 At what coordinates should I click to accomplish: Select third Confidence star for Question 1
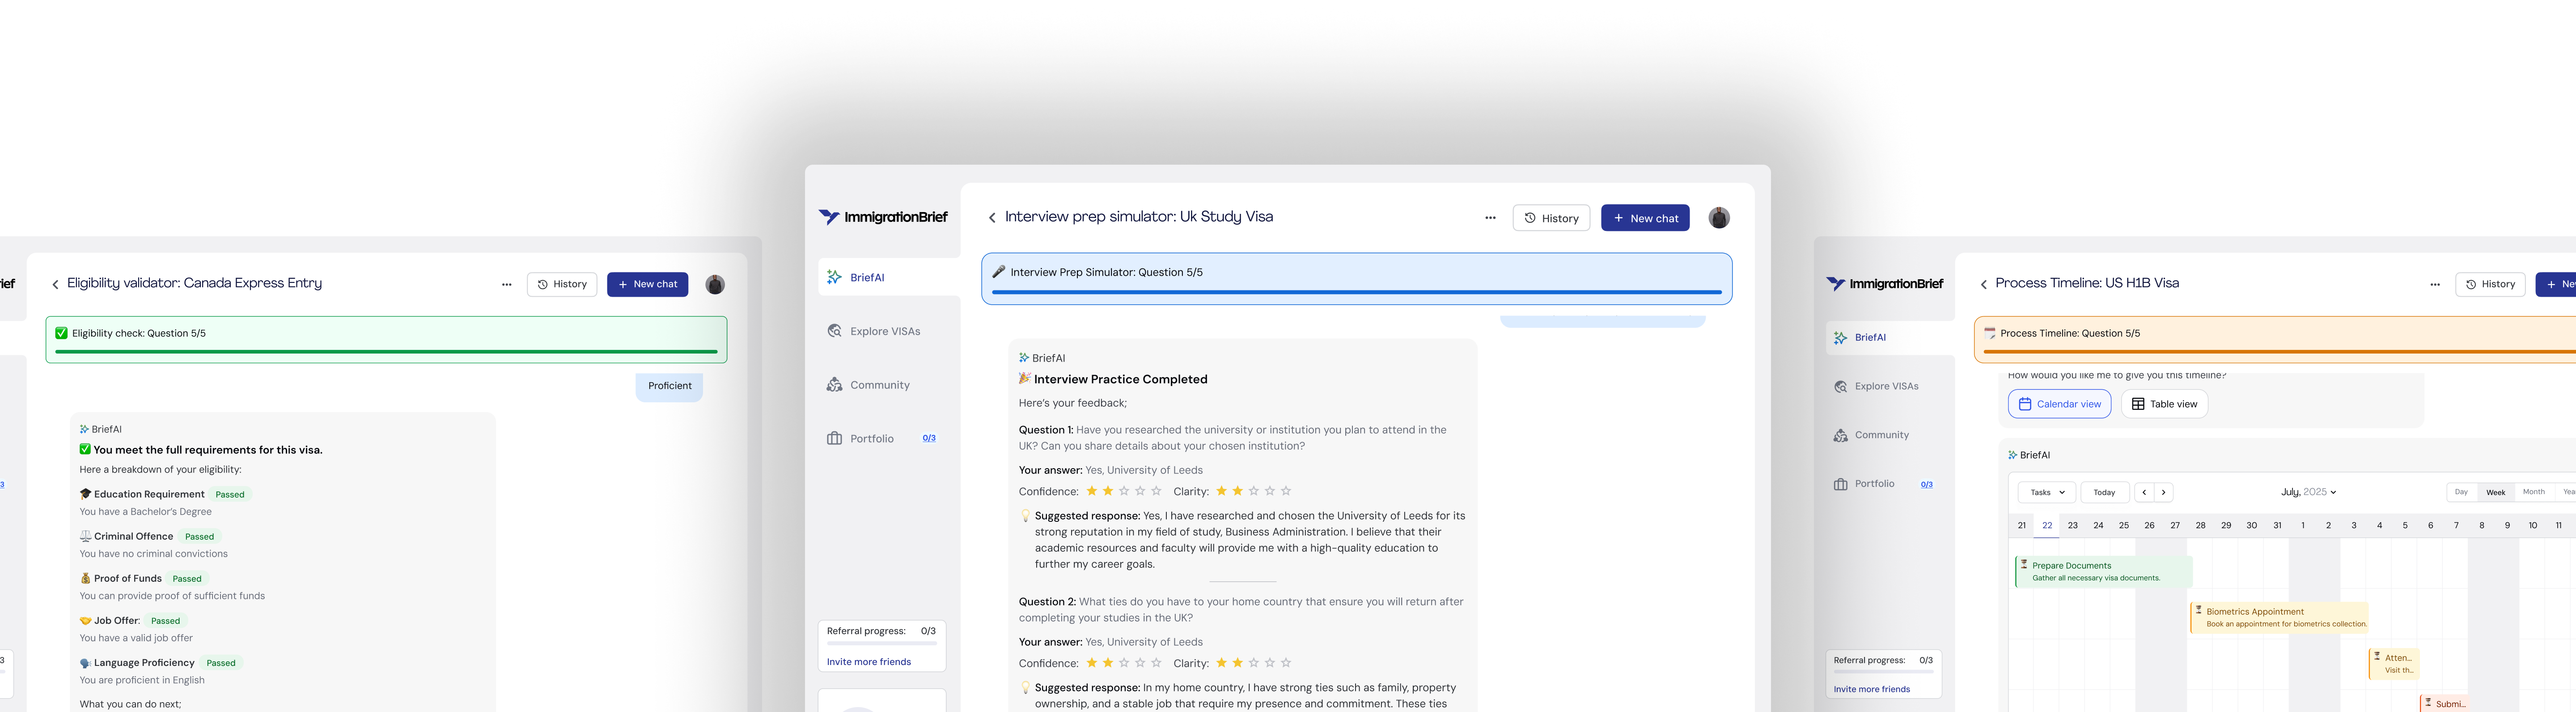tap(1124, 491)
